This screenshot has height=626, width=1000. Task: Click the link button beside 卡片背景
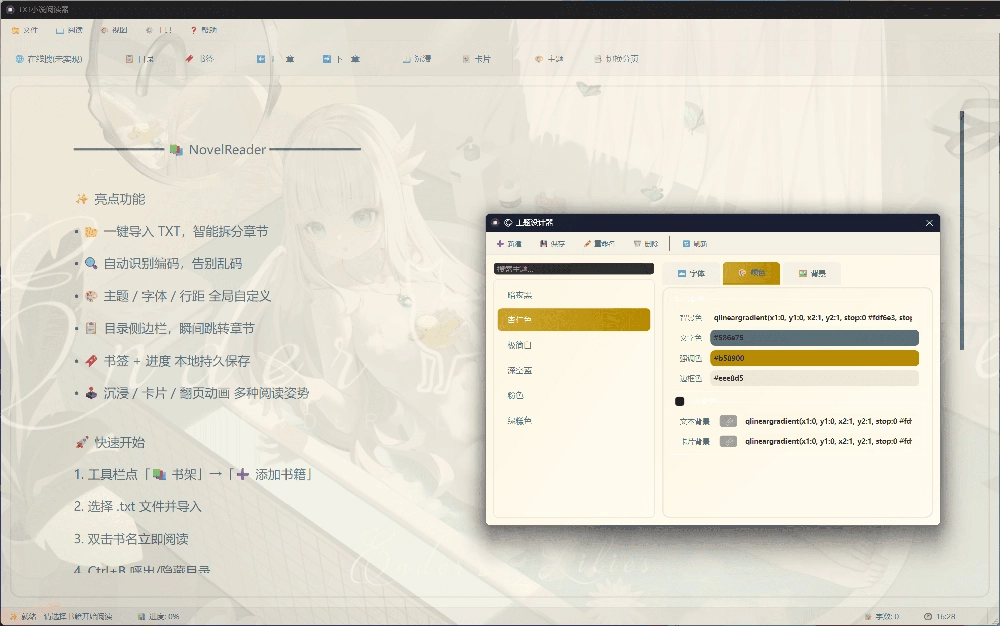tap(728, 441)
